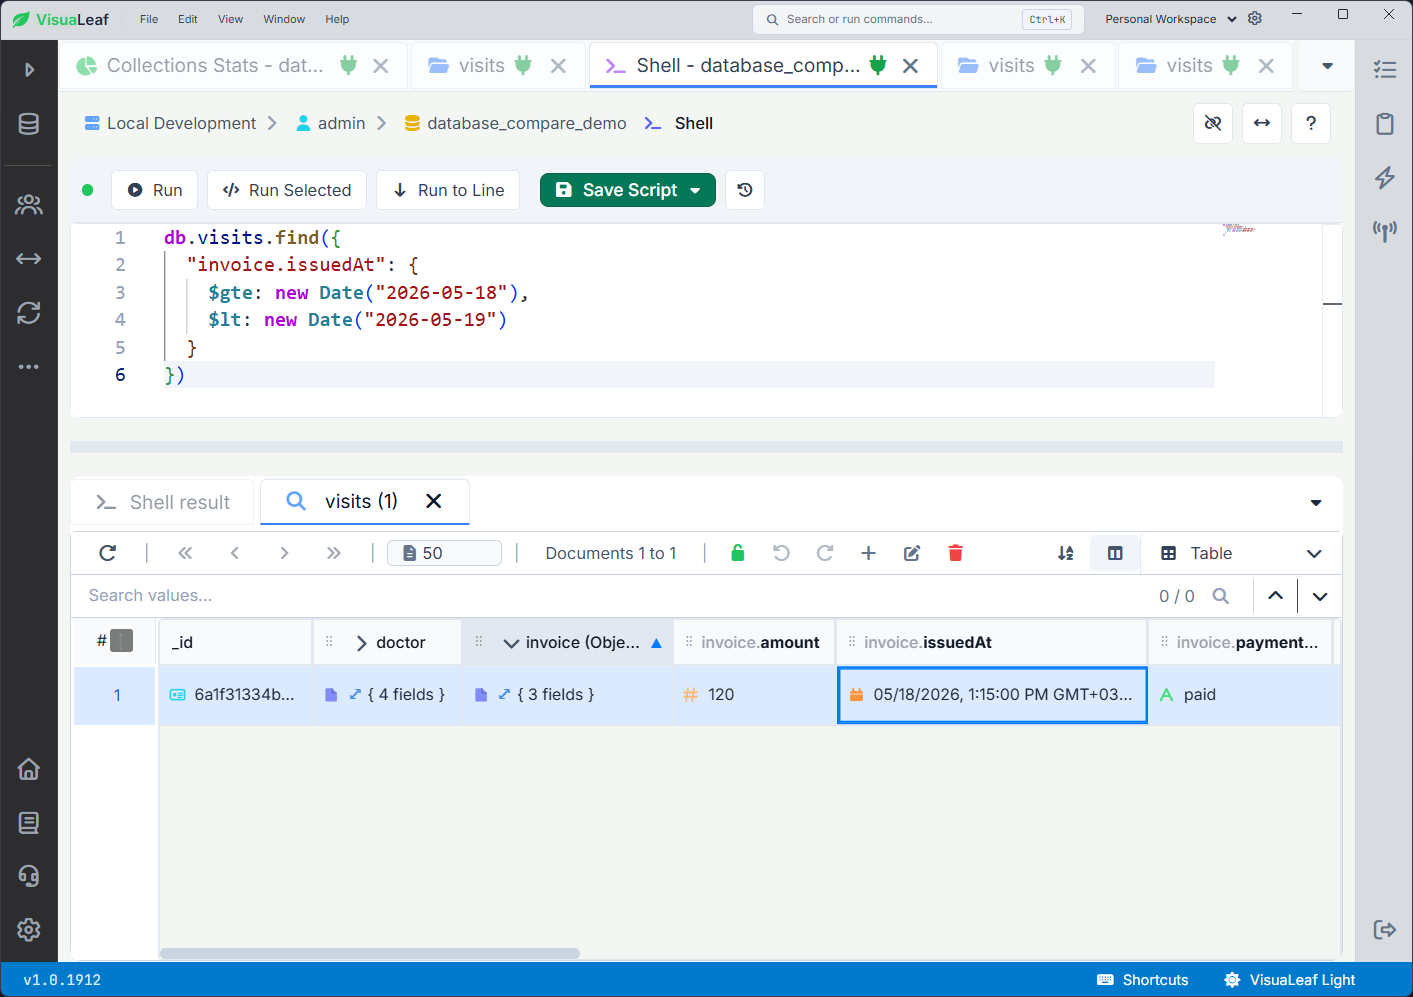The width and height of the screenshot is (1413, 997).
Task: Collapse the invoice (Object) column
Action: [x=511, y=643]
